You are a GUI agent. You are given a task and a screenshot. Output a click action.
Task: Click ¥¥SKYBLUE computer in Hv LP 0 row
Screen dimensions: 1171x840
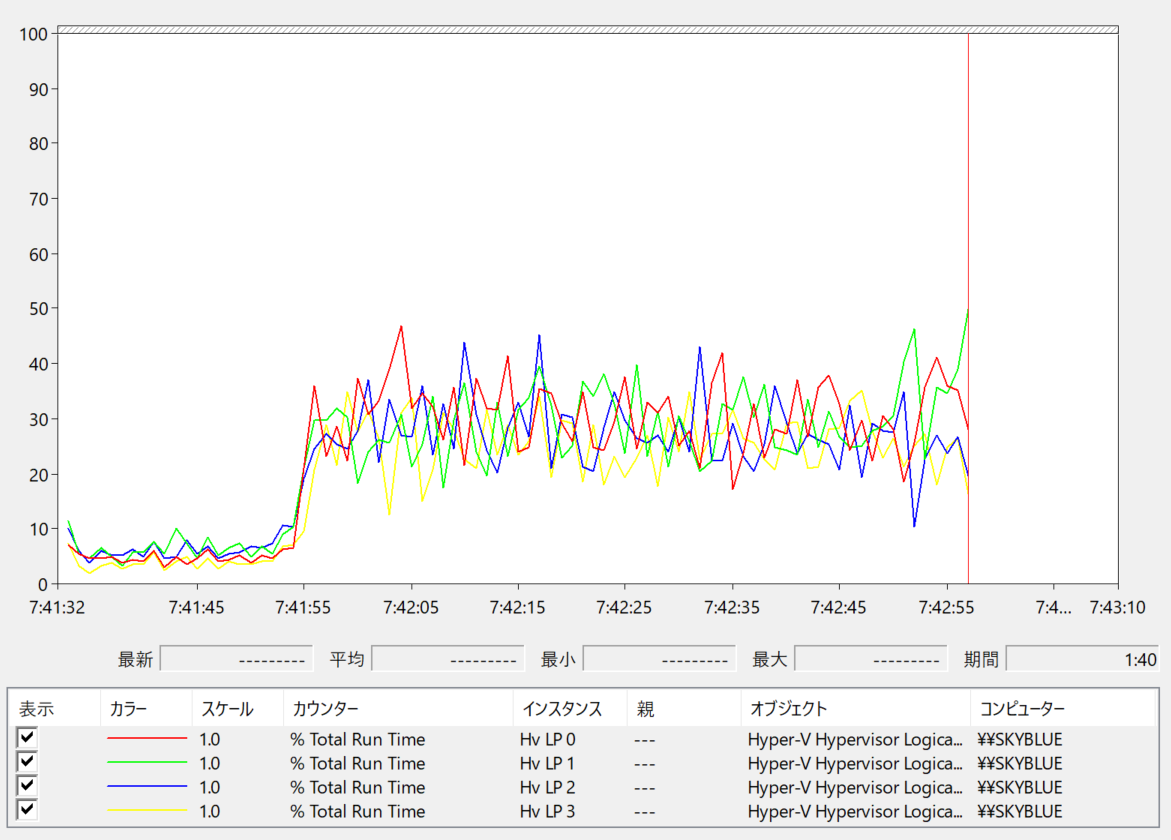coord(1019,739)
